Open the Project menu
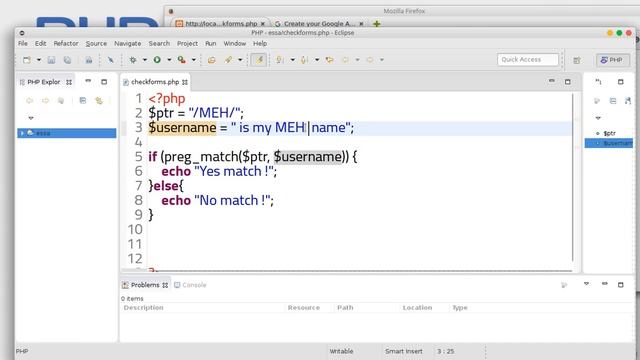Viewport: 640px width, 360px height. (187, 43)
